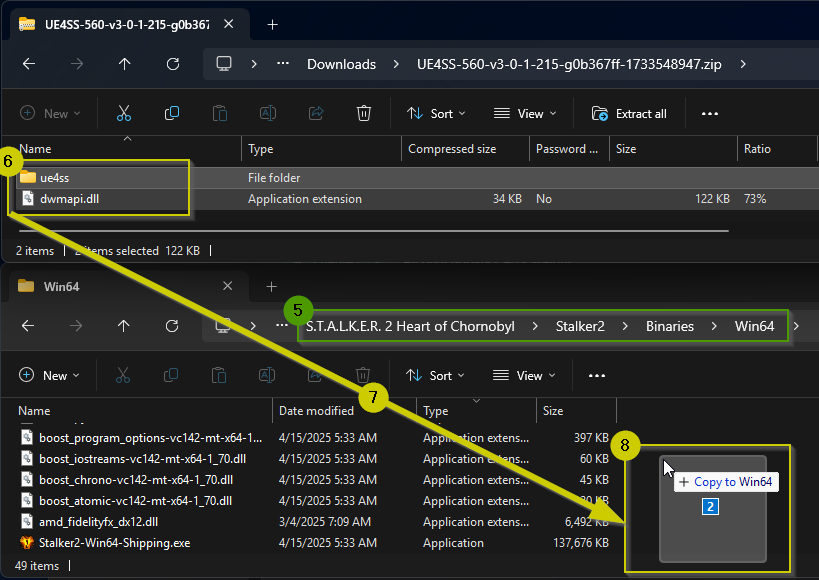Expand chevron after the zip file name breadcrumb
Screen dimensions: 819x580
click(743, 64)
